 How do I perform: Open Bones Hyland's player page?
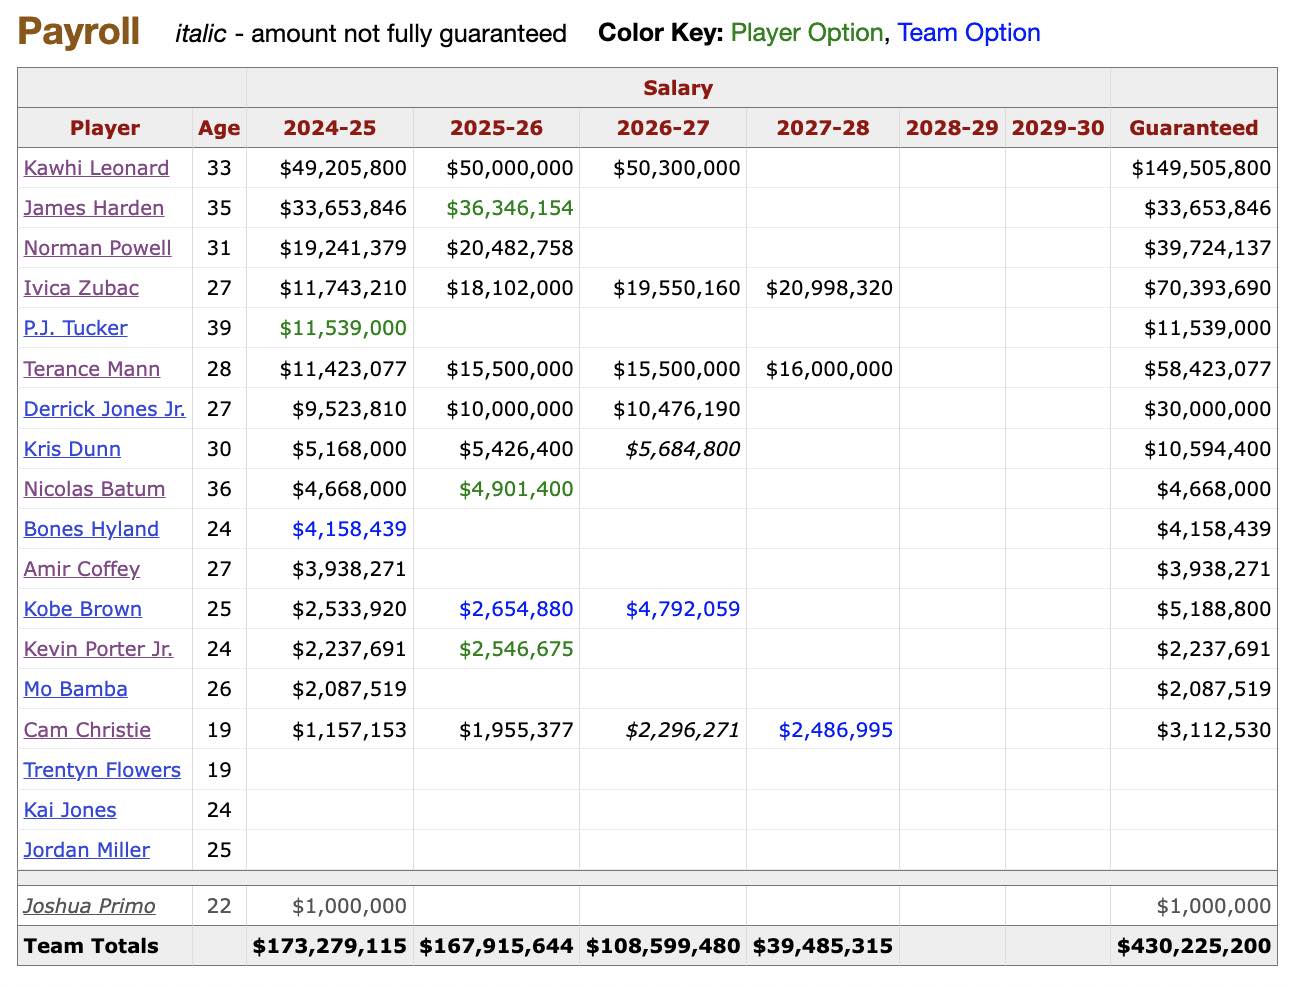pyautogui.click(x=91, y=529)
